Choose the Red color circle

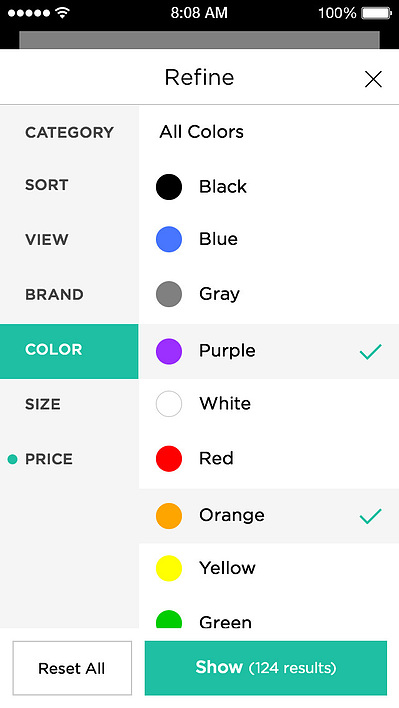[x=169, y=459]
